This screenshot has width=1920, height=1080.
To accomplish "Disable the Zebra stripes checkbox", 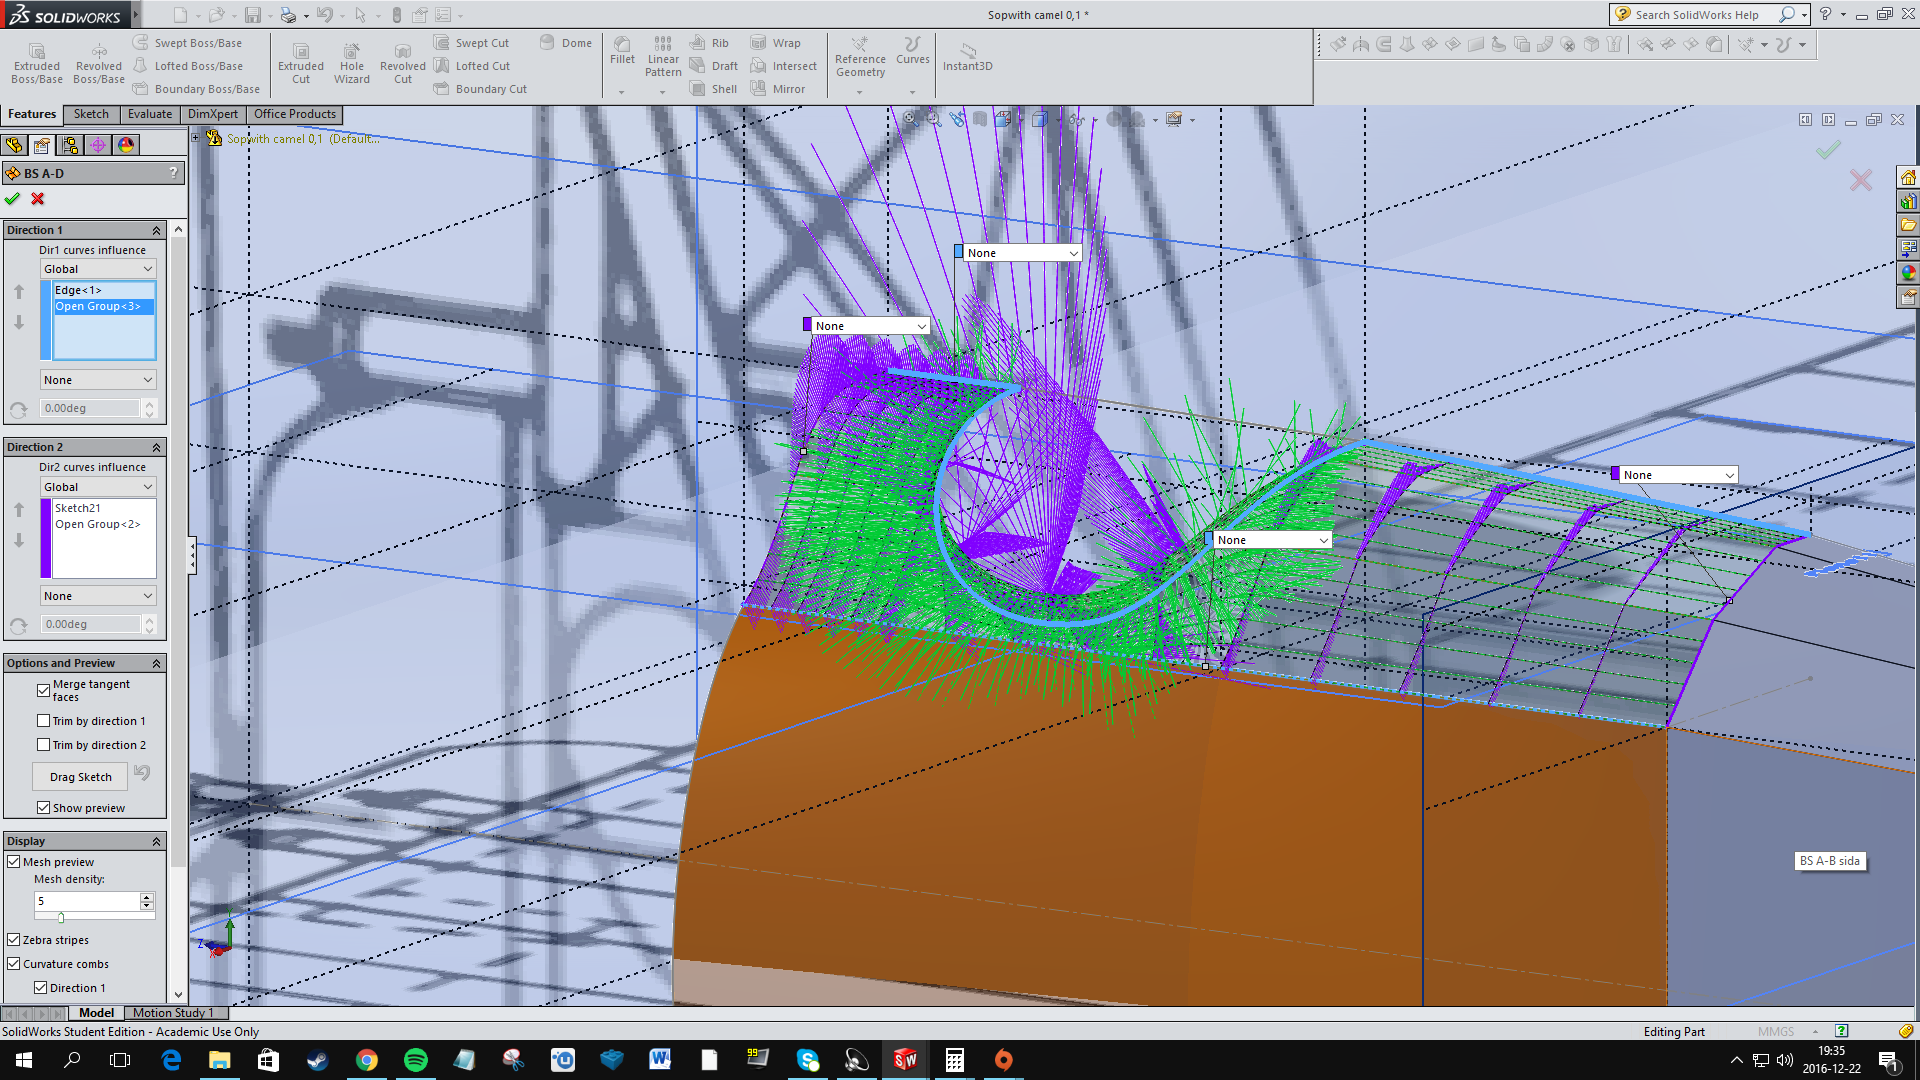I will click(14, 940).
